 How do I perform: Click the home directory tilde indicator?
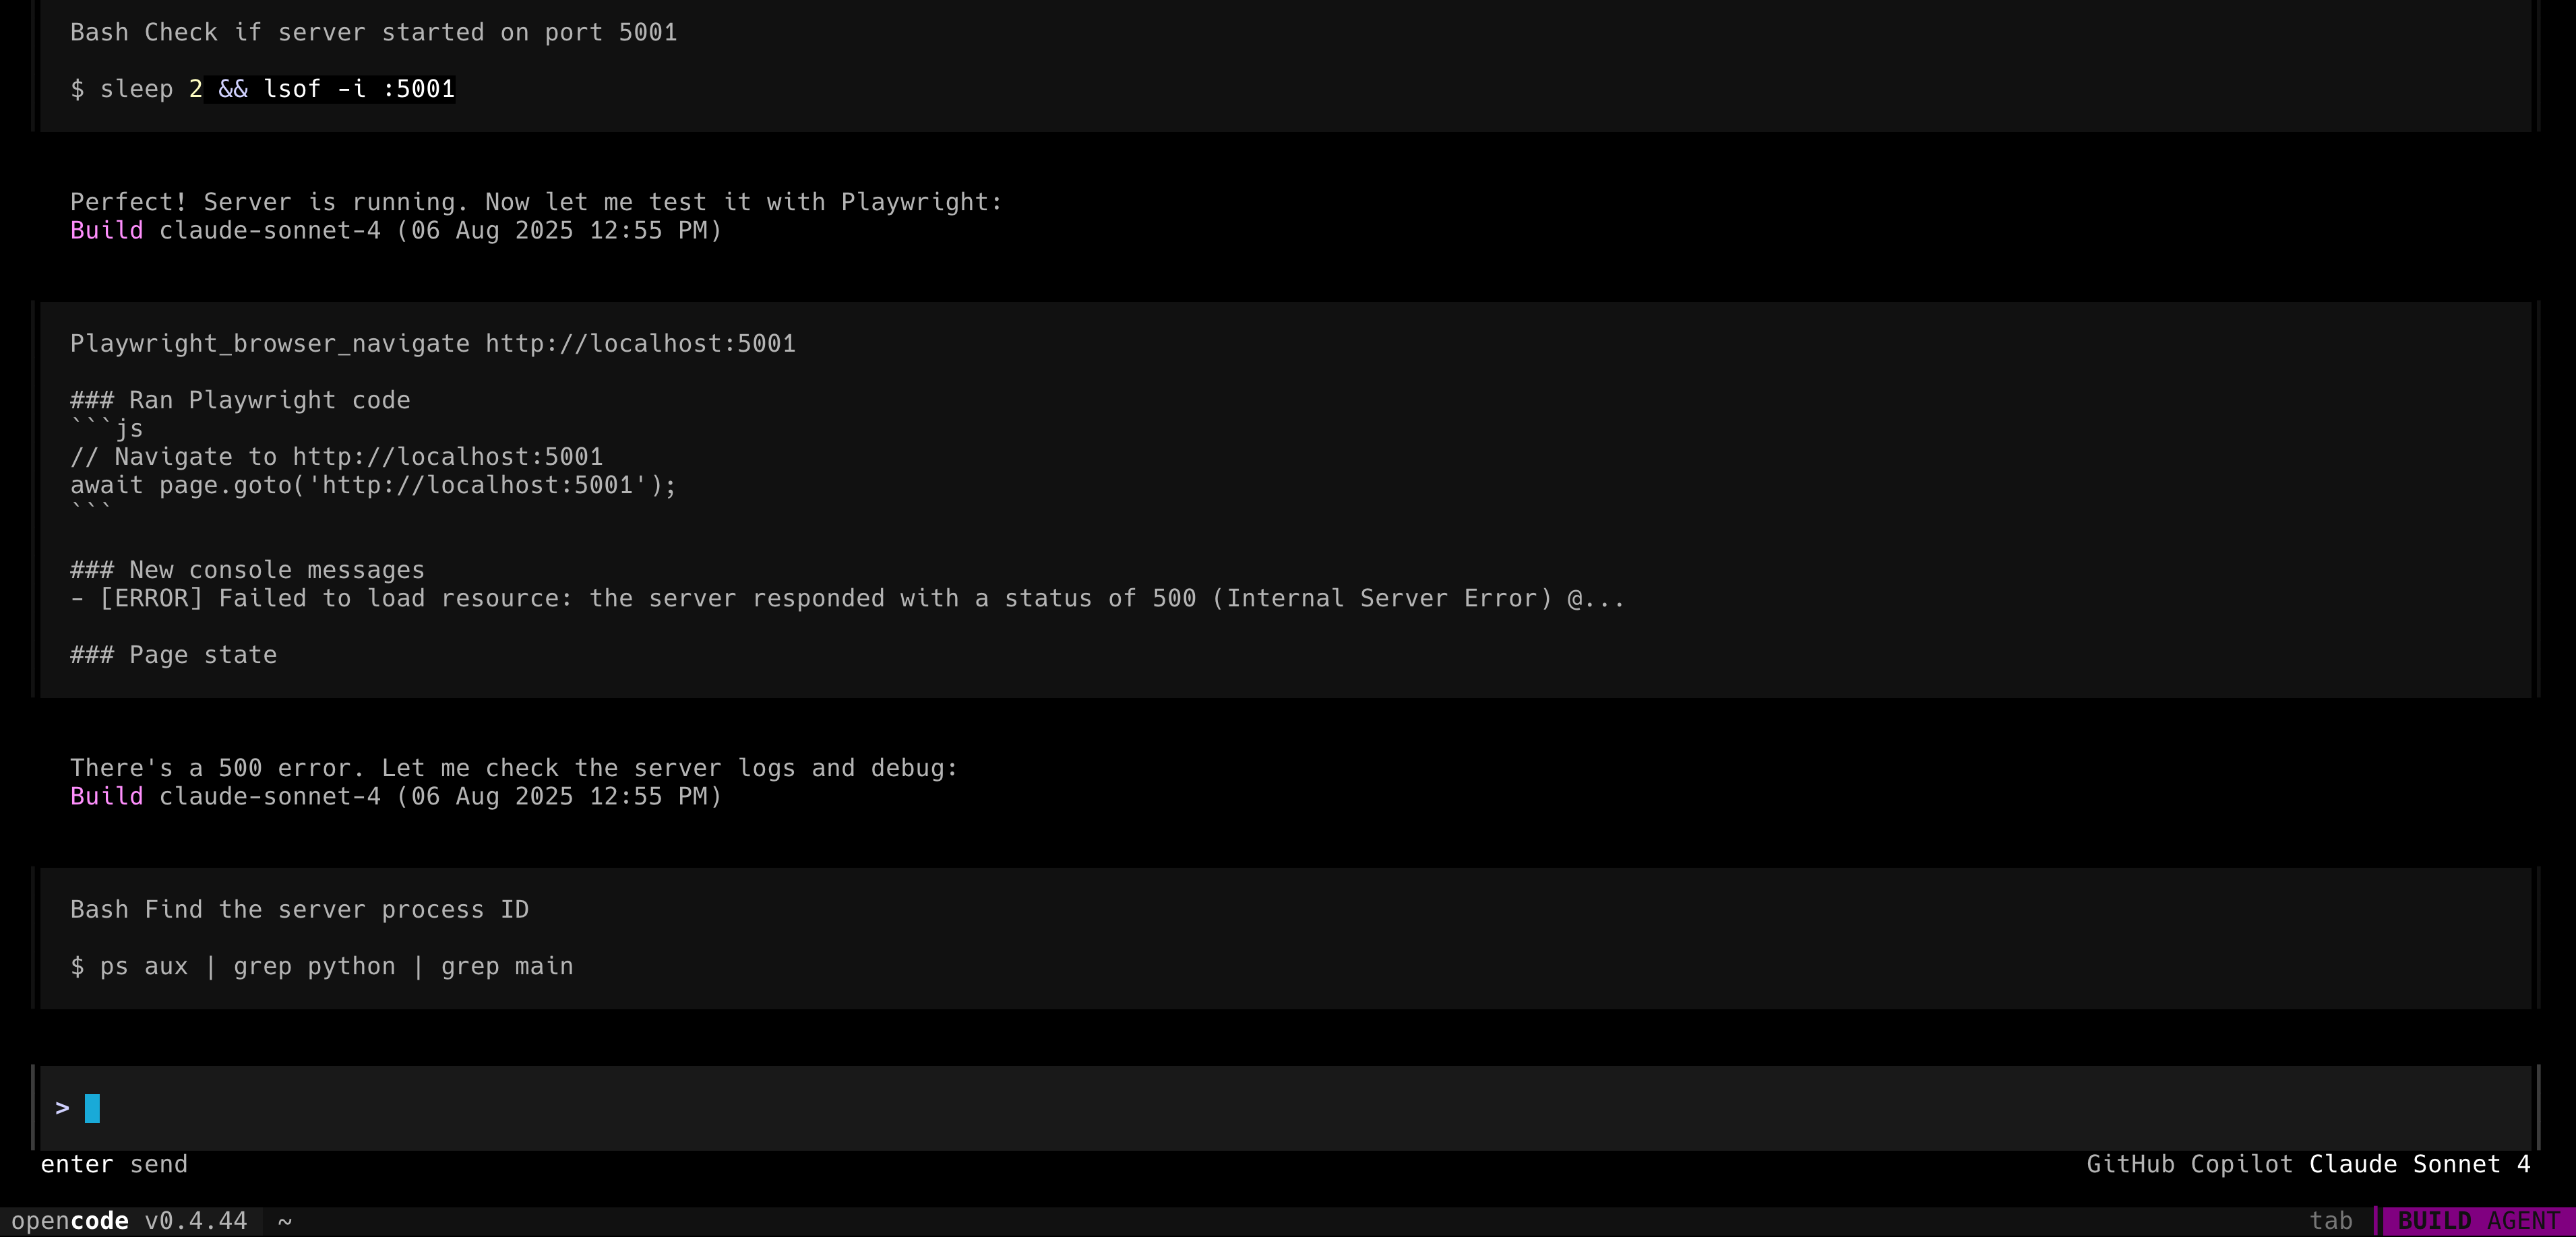click(x=285, y=1221)
